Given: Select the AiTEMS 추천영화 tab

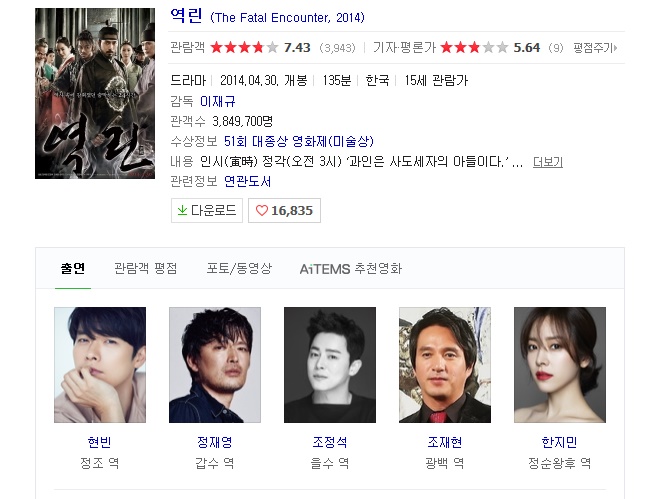Looking at the screenshot, I should 351,268.
